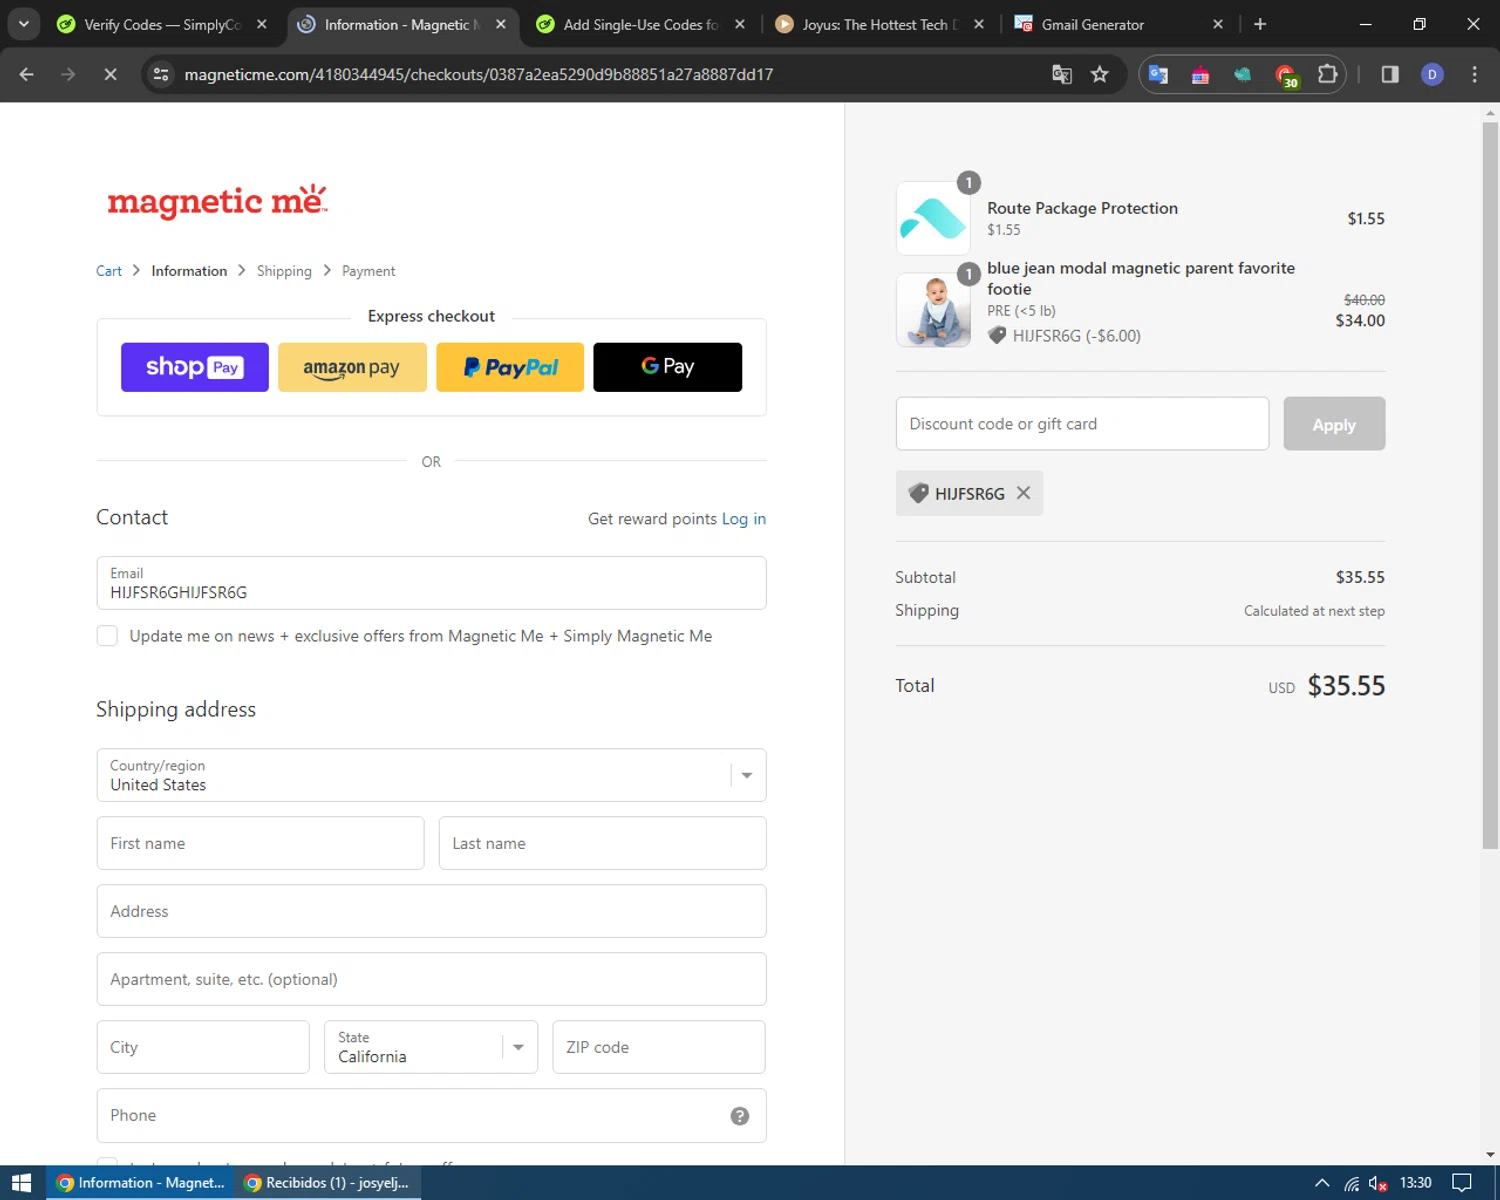
Task: Focus the Email input field
Action: (x=431, y=583)
